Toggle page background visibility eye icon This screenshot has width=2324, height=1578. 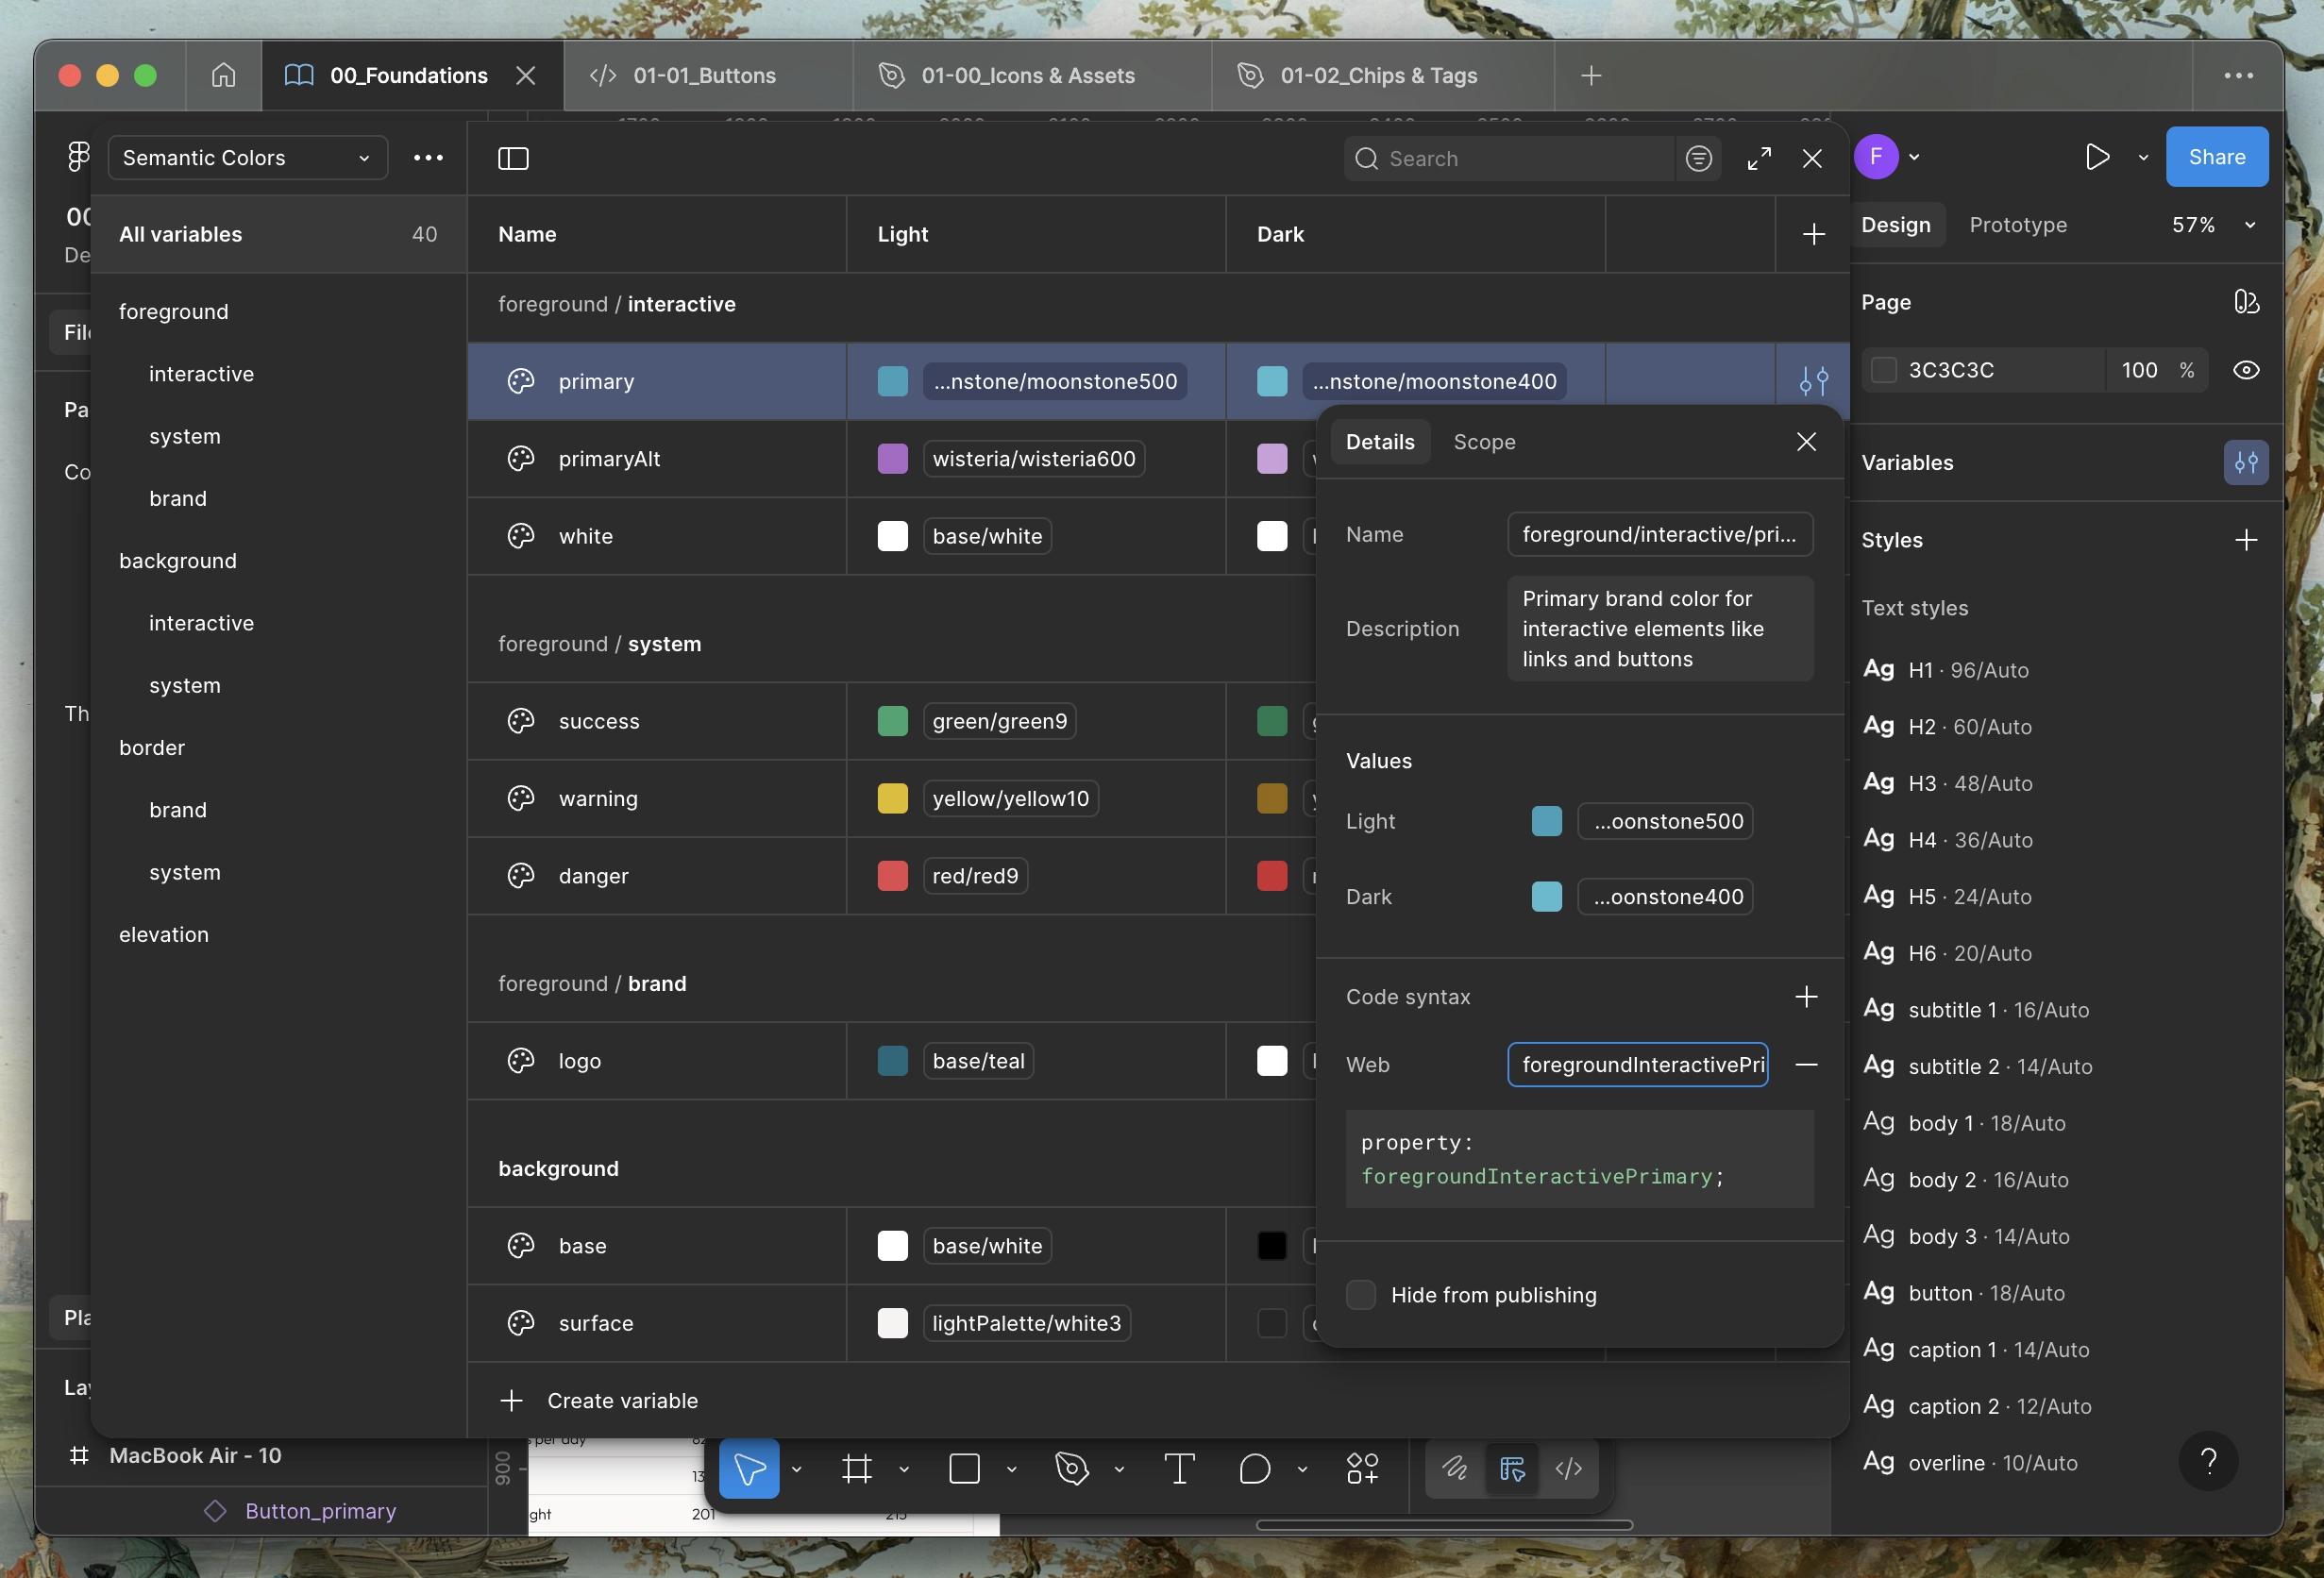(x=2246, y=370)
